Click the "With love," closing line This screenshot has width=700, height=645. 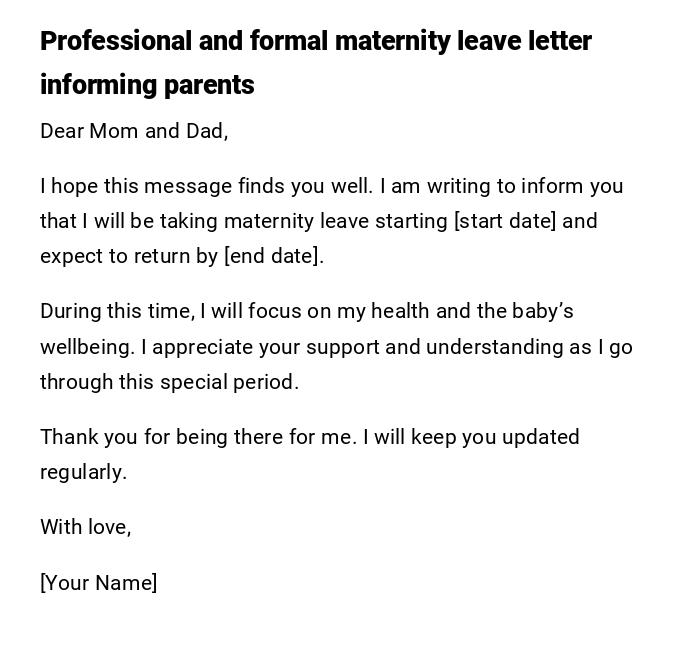coord(85,527)
